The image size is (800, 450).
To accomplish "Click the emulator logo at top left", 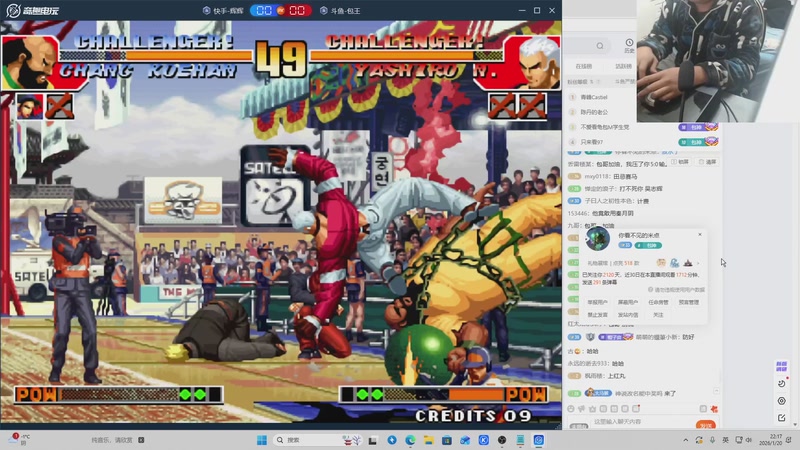I will click(32, 10).
